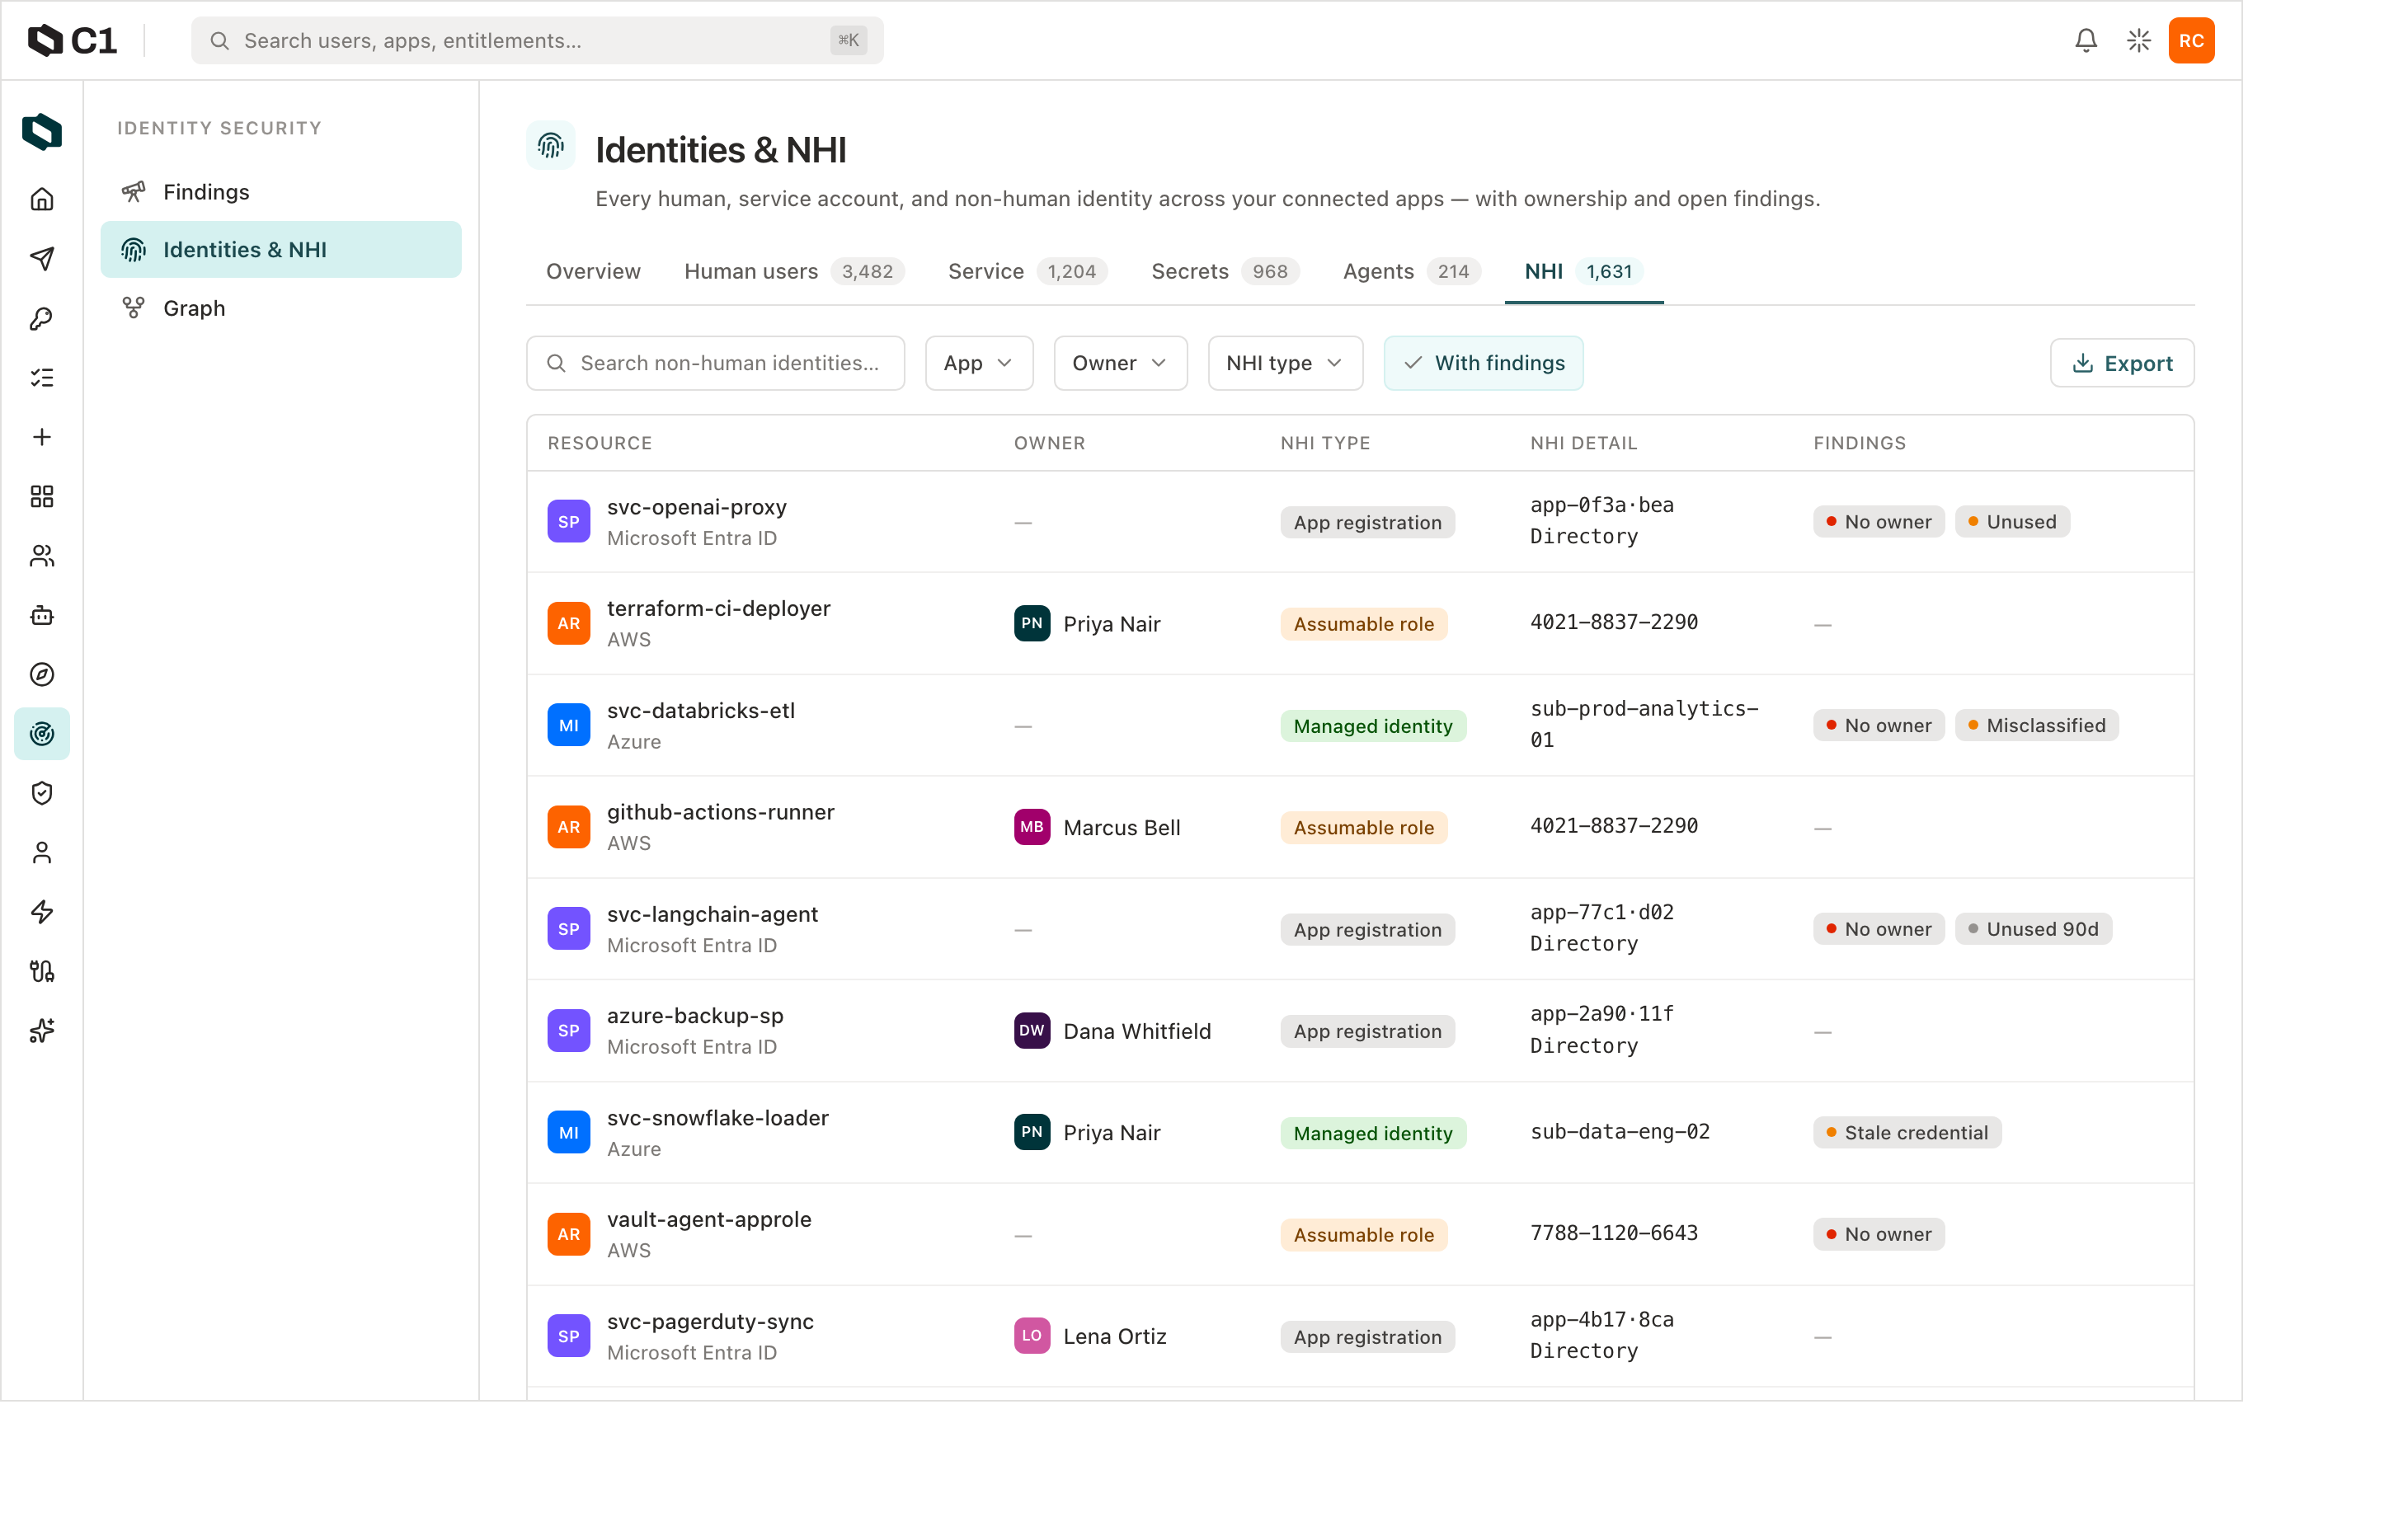
Task: Switch to the Secrets tab
Action: click(x=1225, y=271)
